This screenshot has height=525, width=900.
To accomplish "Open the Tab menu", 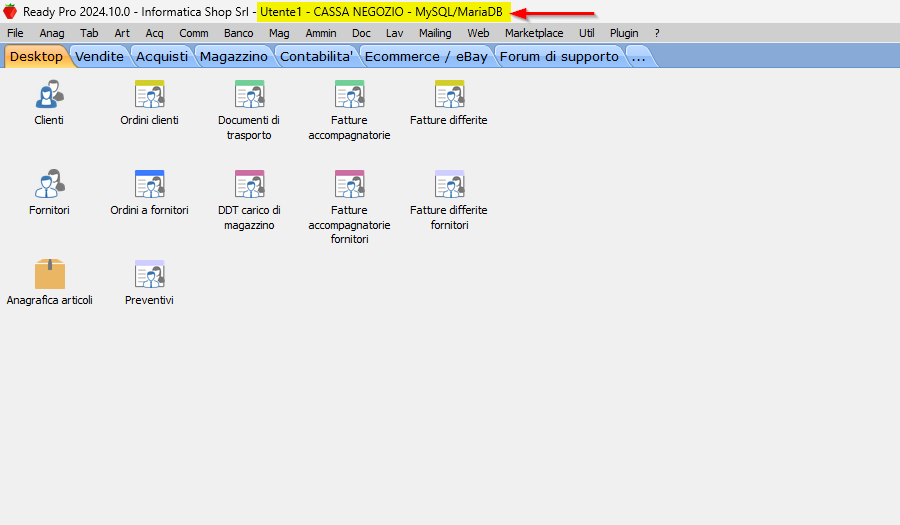I will [x=89, y=33].
